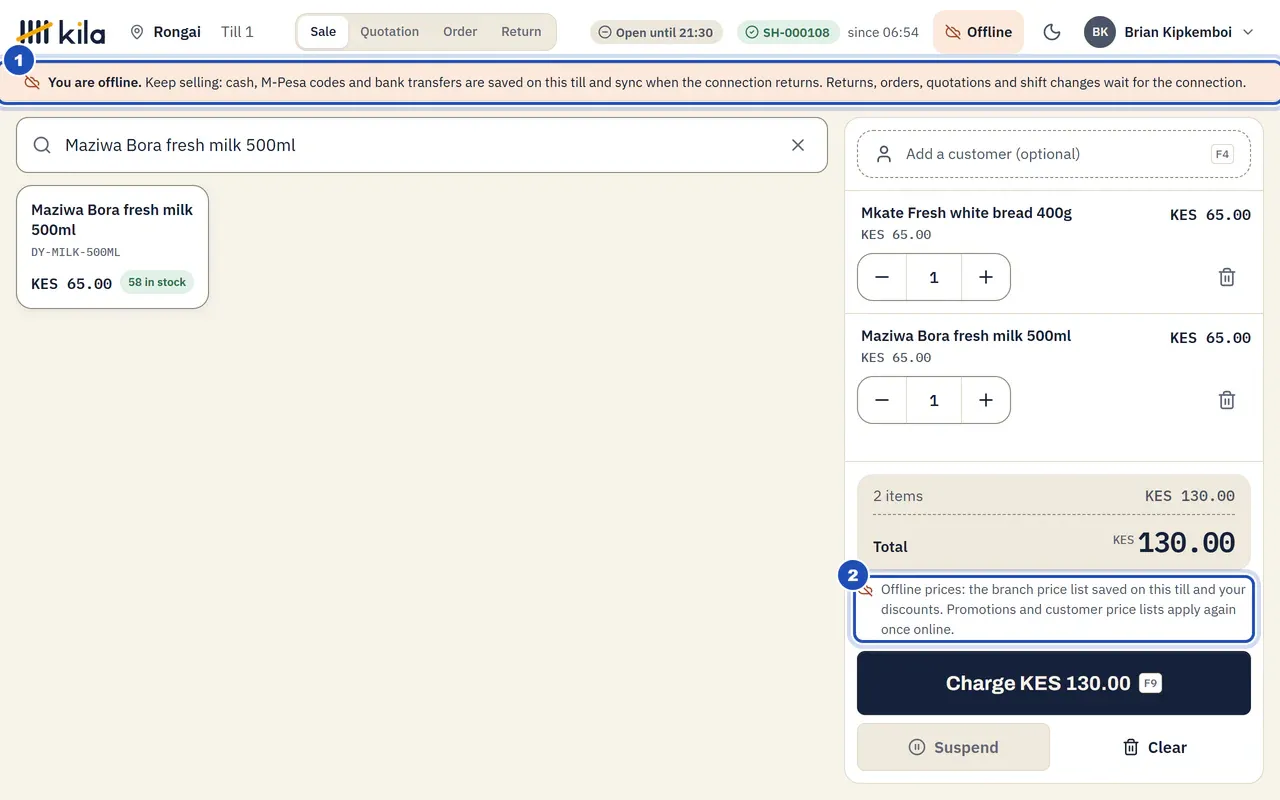
Task: Open the Brian Kipkemboi account dropdown chevron
Action: click(x=1248, y=32)
